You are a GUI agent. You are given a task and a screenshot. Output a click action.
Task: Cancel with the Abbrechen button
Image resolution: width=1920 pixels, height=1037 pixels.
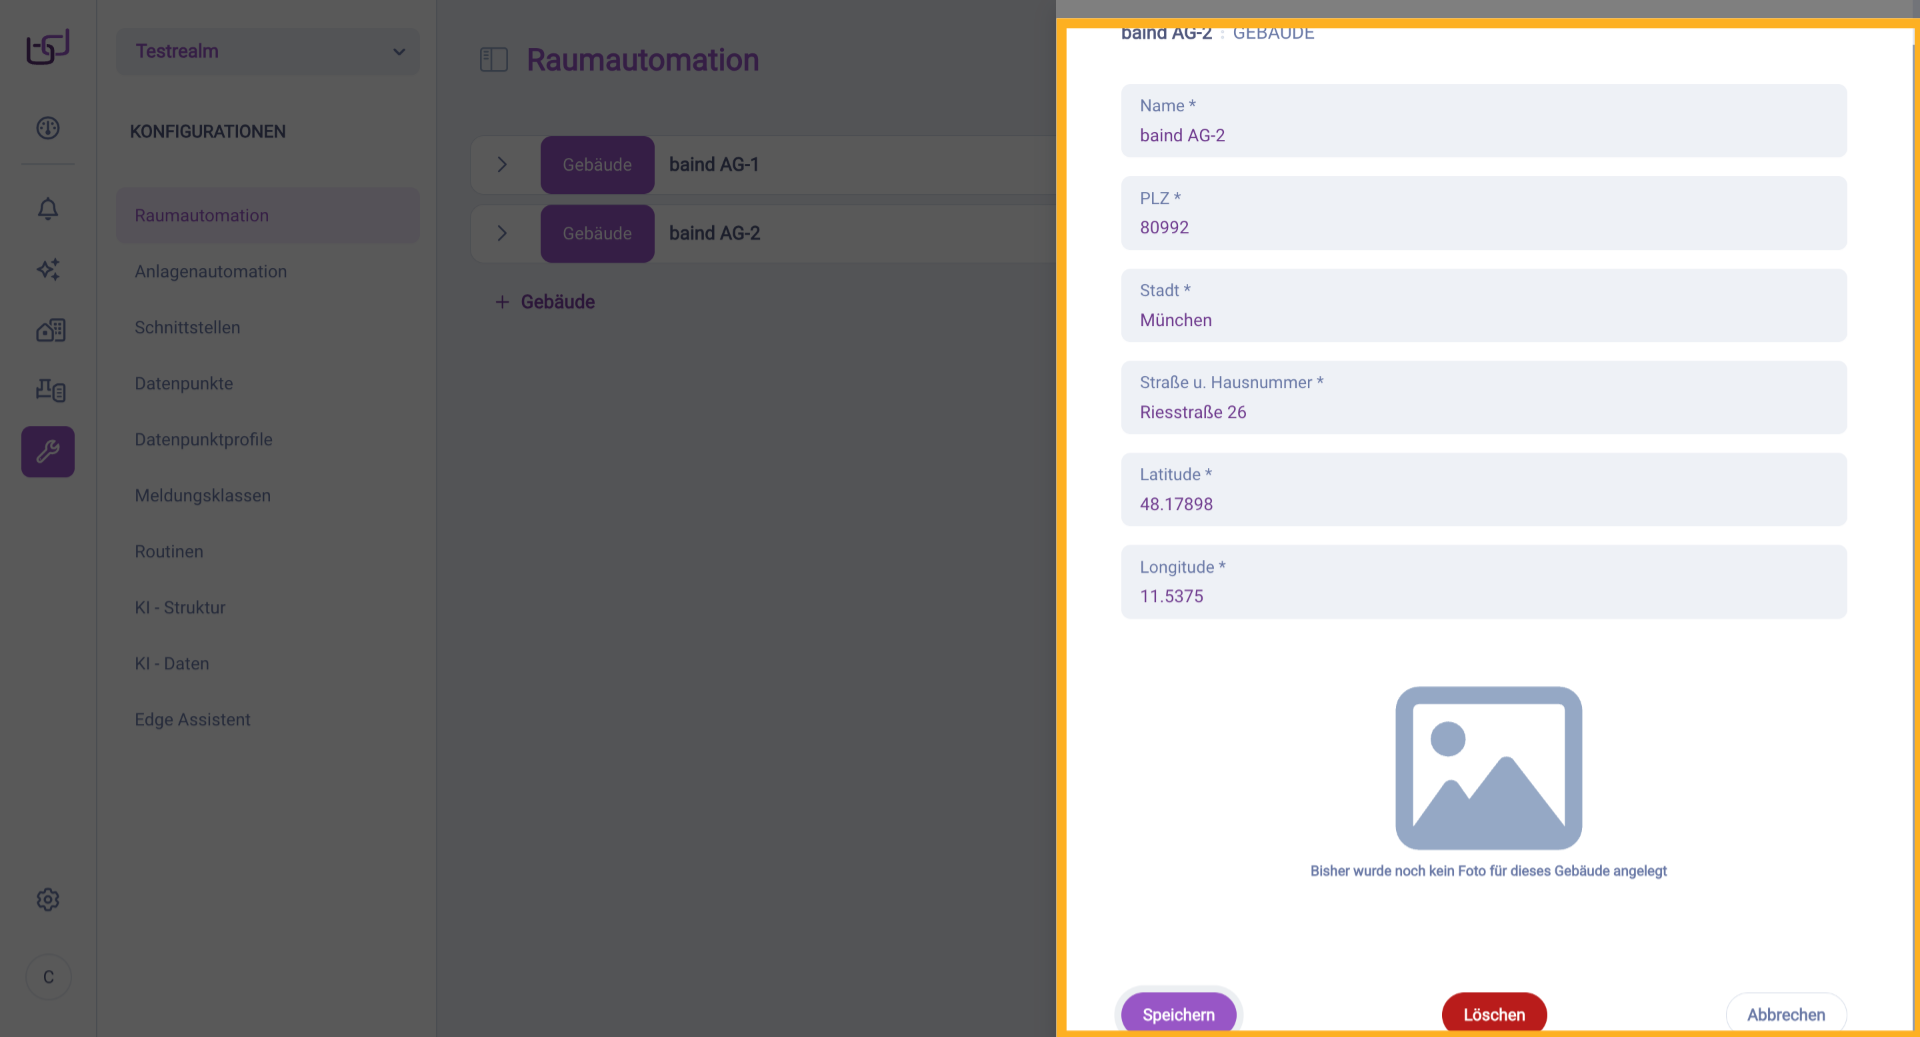point(1785,1014)
